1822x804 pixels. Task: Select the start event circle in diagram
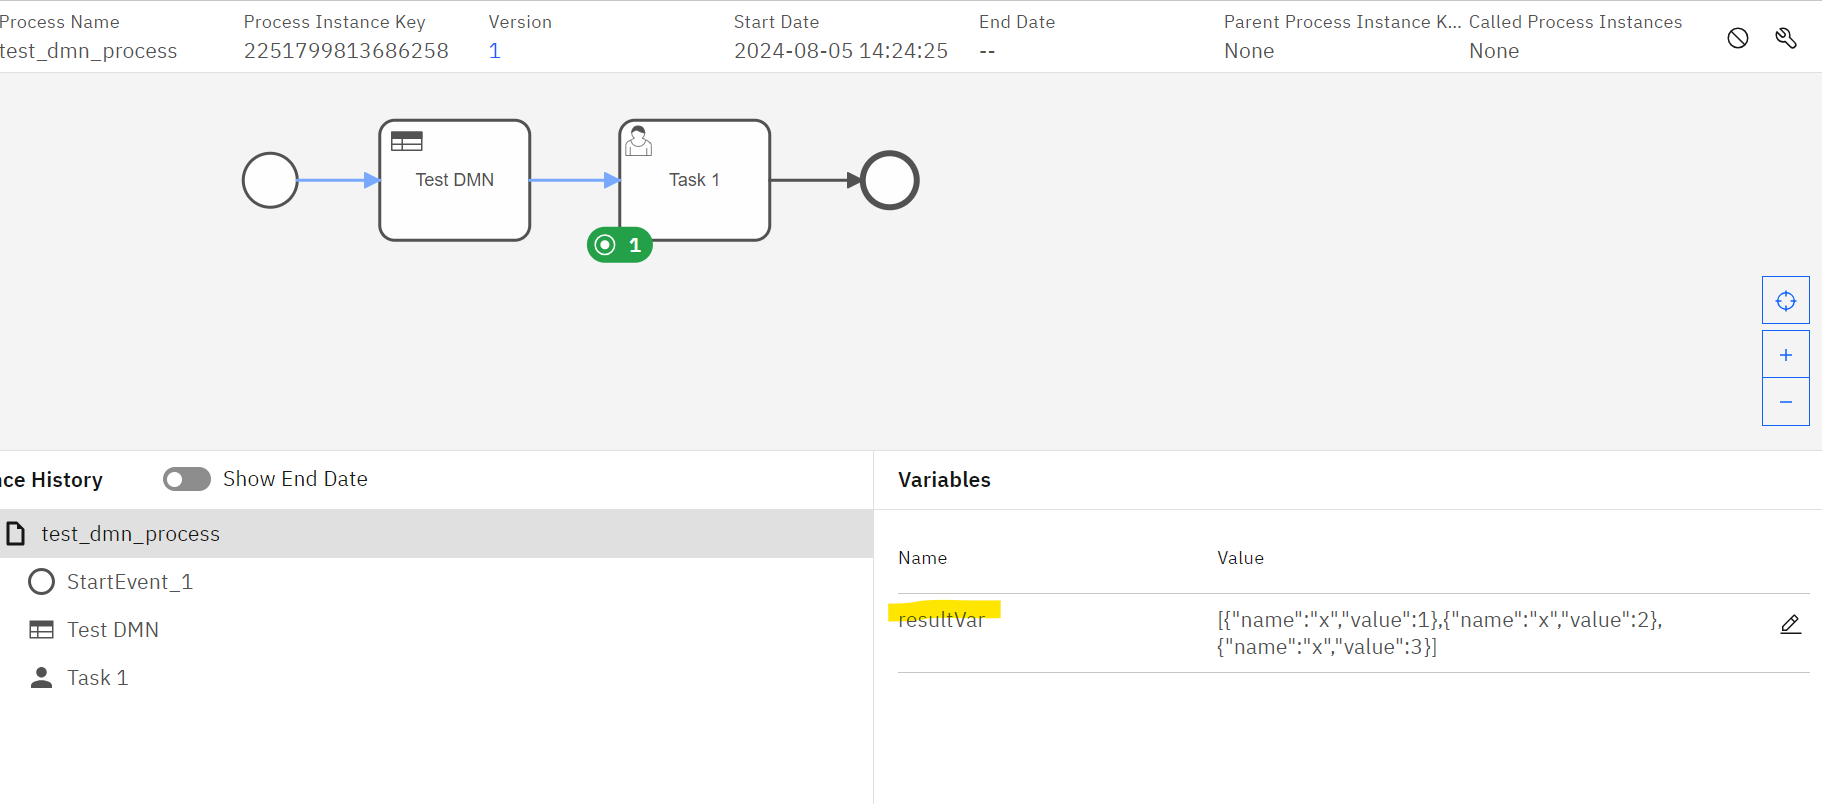pos(270,180)
